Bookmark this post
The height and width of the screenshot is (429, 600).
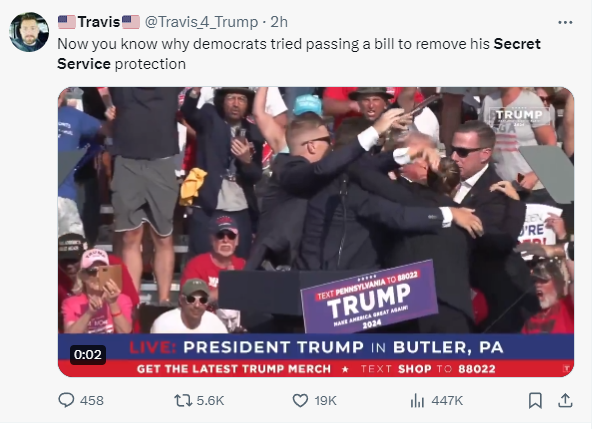[x=535, y=401]
